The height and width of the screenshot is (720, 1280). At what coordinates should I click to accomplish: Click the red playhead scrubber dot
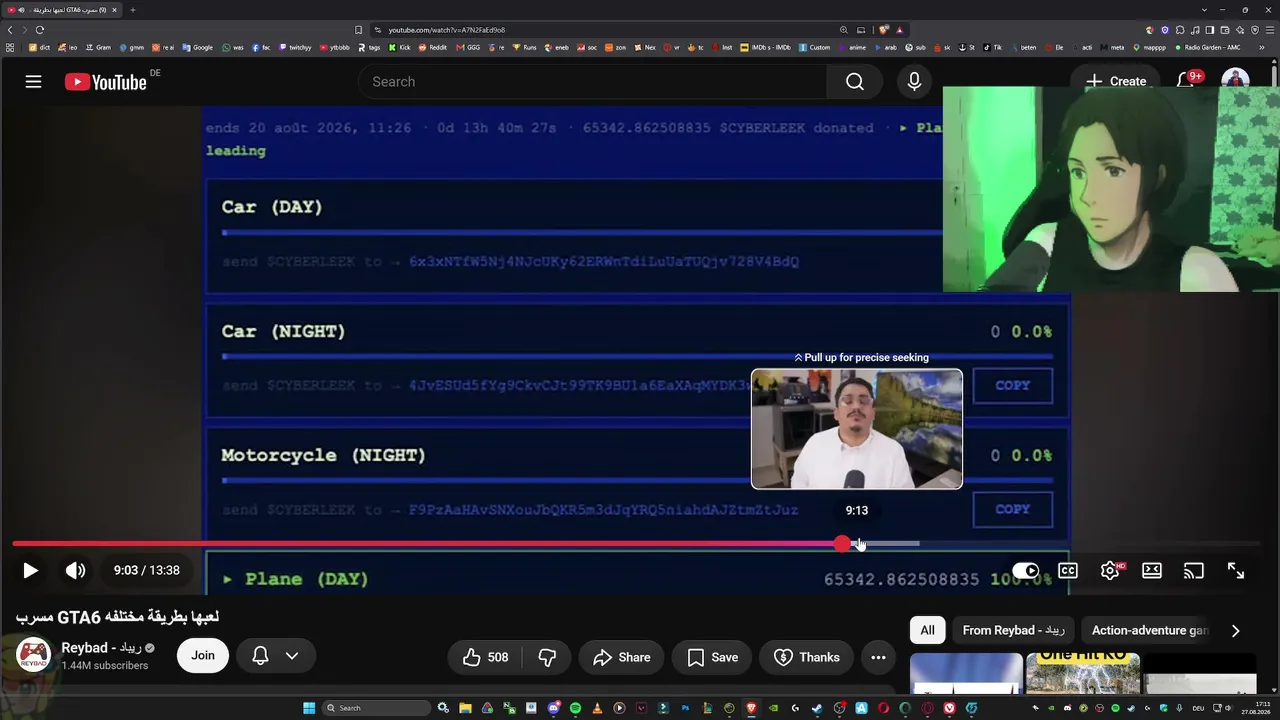coord(843,544)
